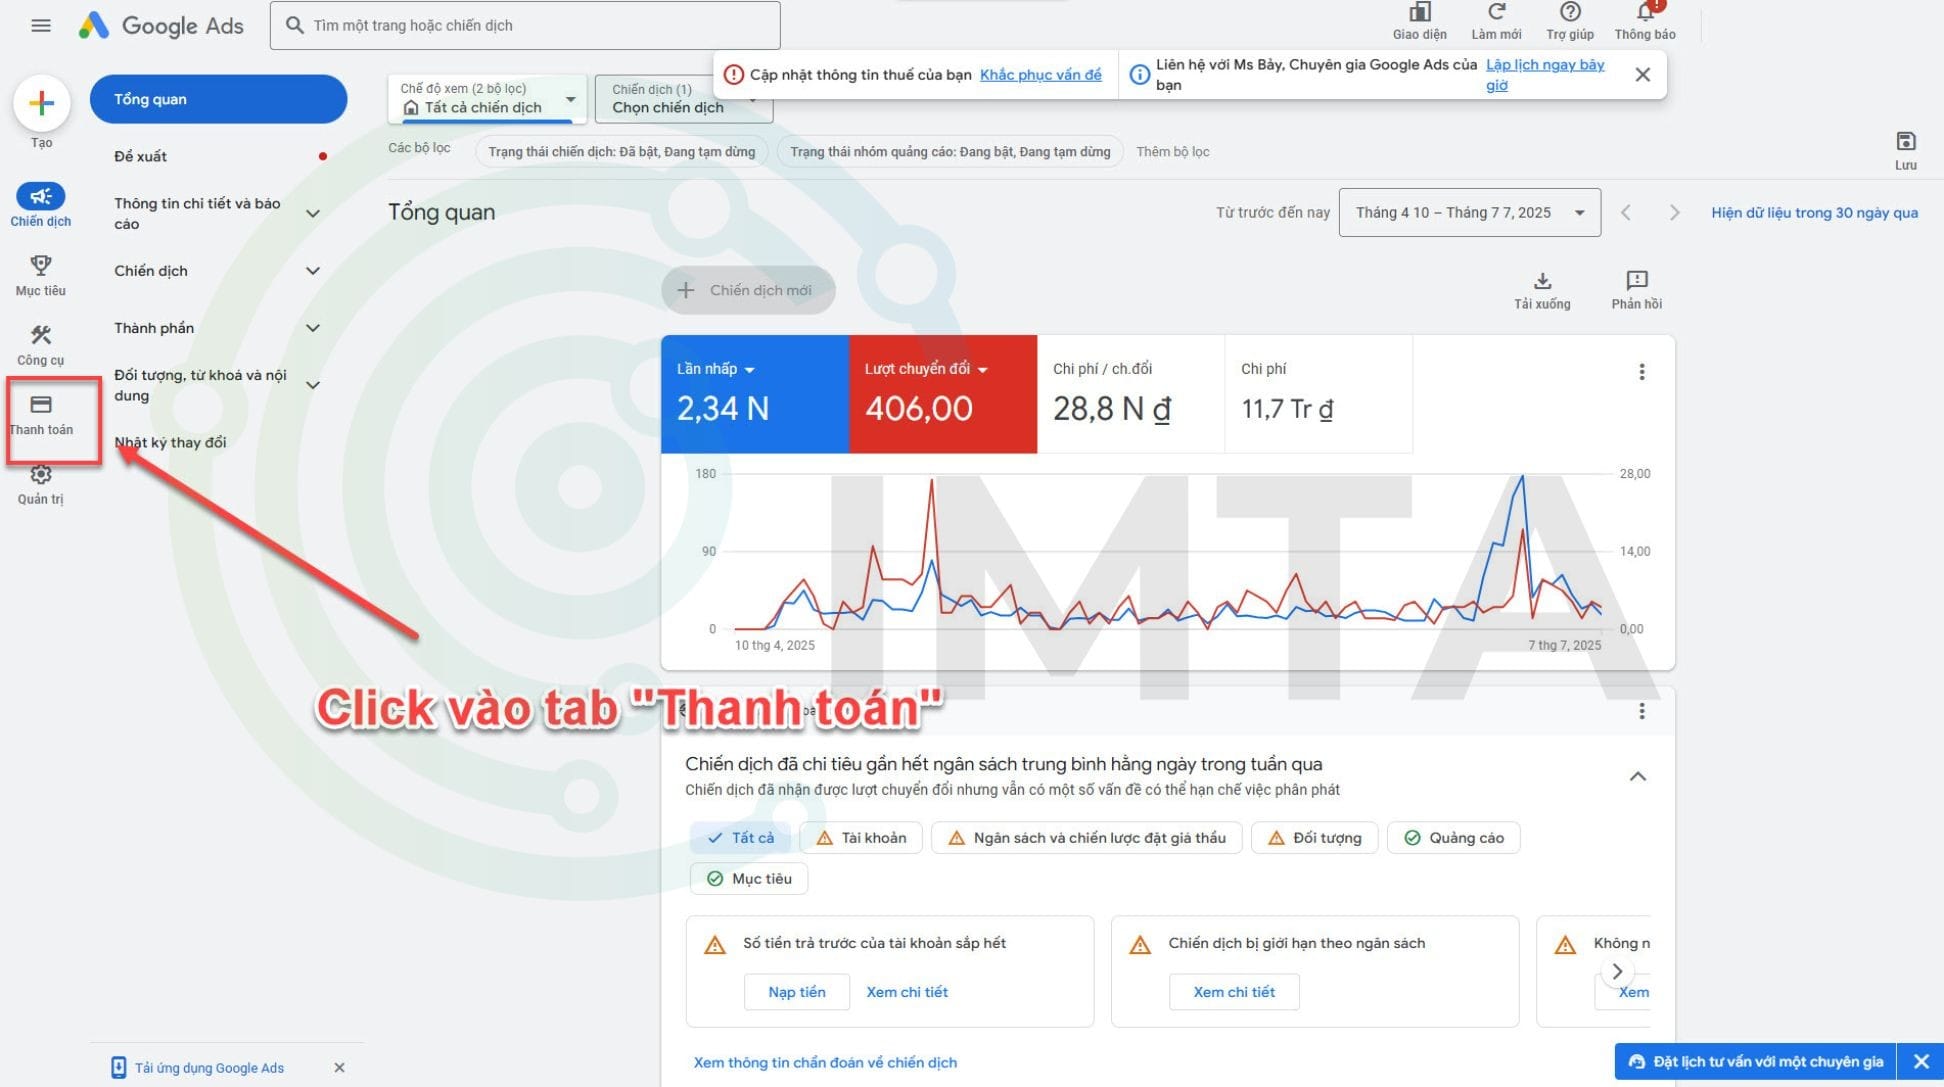Select the Thanh toán sidebar icon
Screen dimensions: 1944x1087
pyautogui.click(x=41, y=405)
